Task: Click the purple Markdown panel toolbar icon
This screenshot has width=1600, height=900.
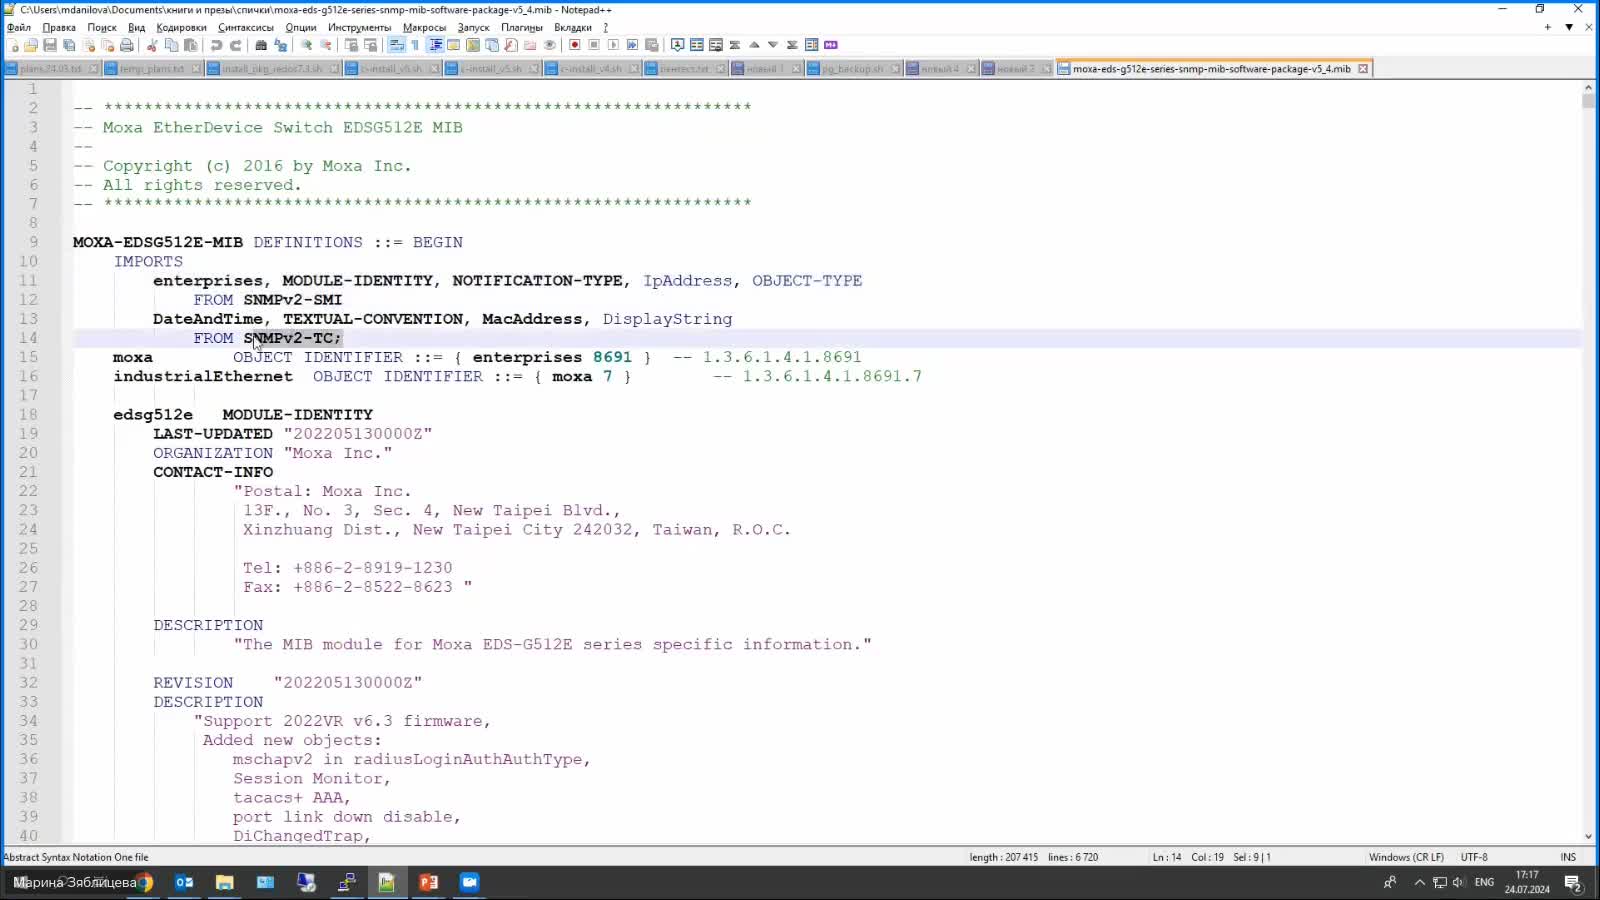Action: [x=831, y=45]
